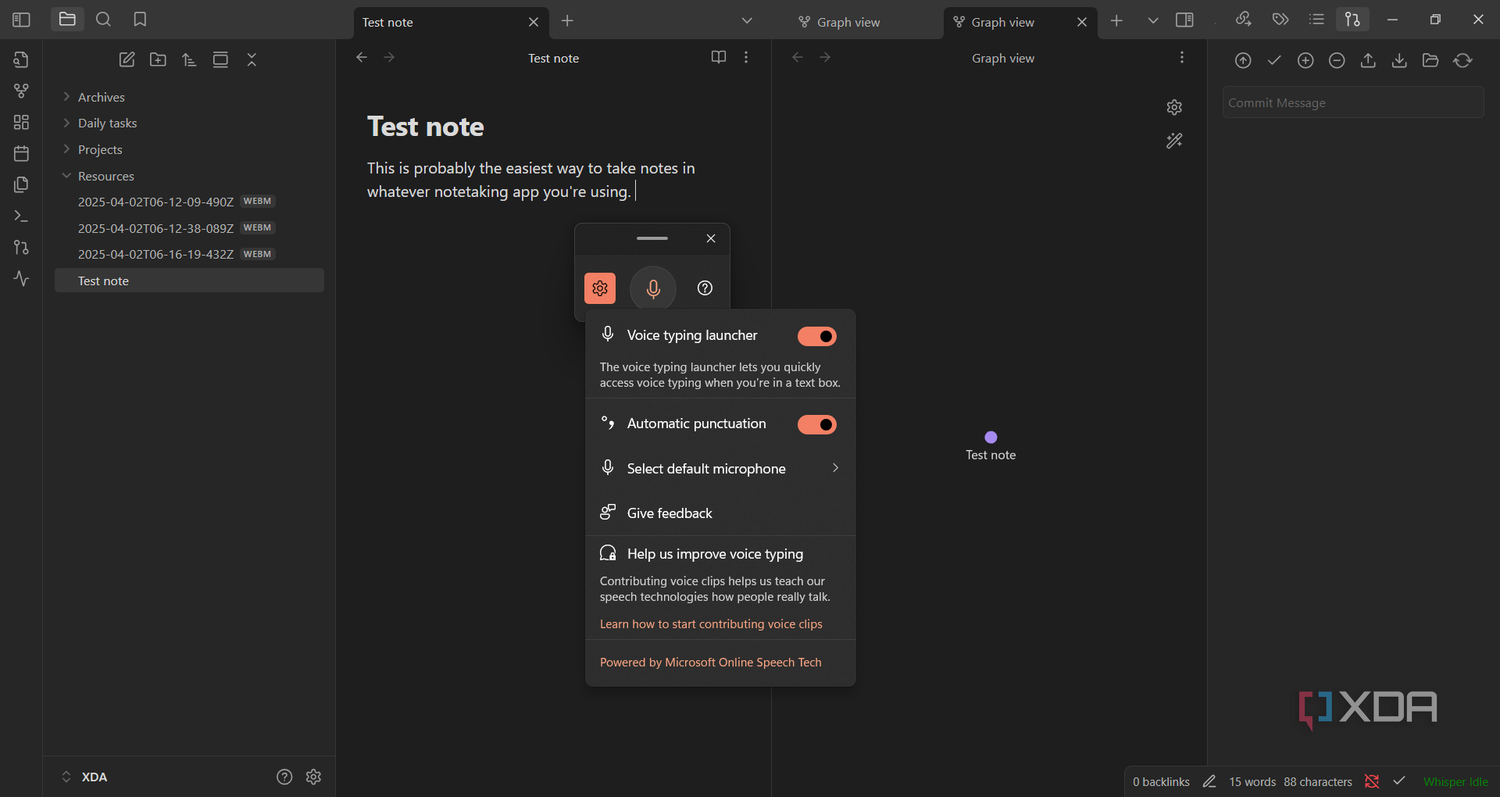
Task: Open Learn how to start contributing voice clips link
Action: [x=711, y=624]
